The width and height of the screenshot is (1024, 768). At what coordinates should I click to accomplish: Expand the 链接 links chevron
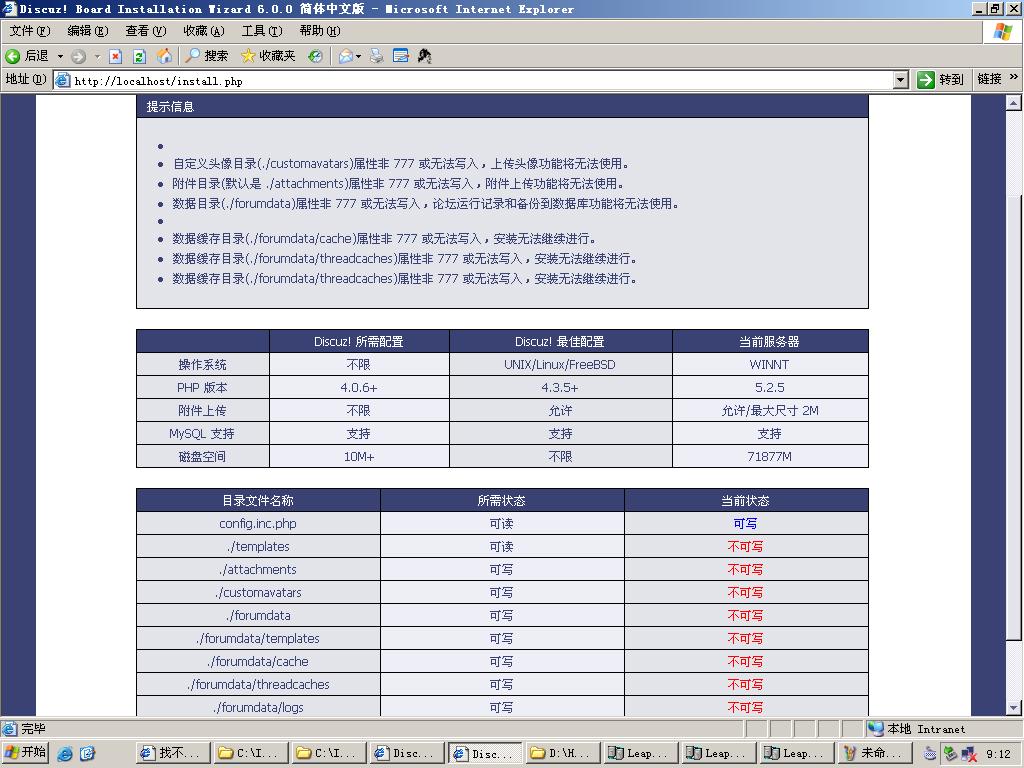[1014, 77]
